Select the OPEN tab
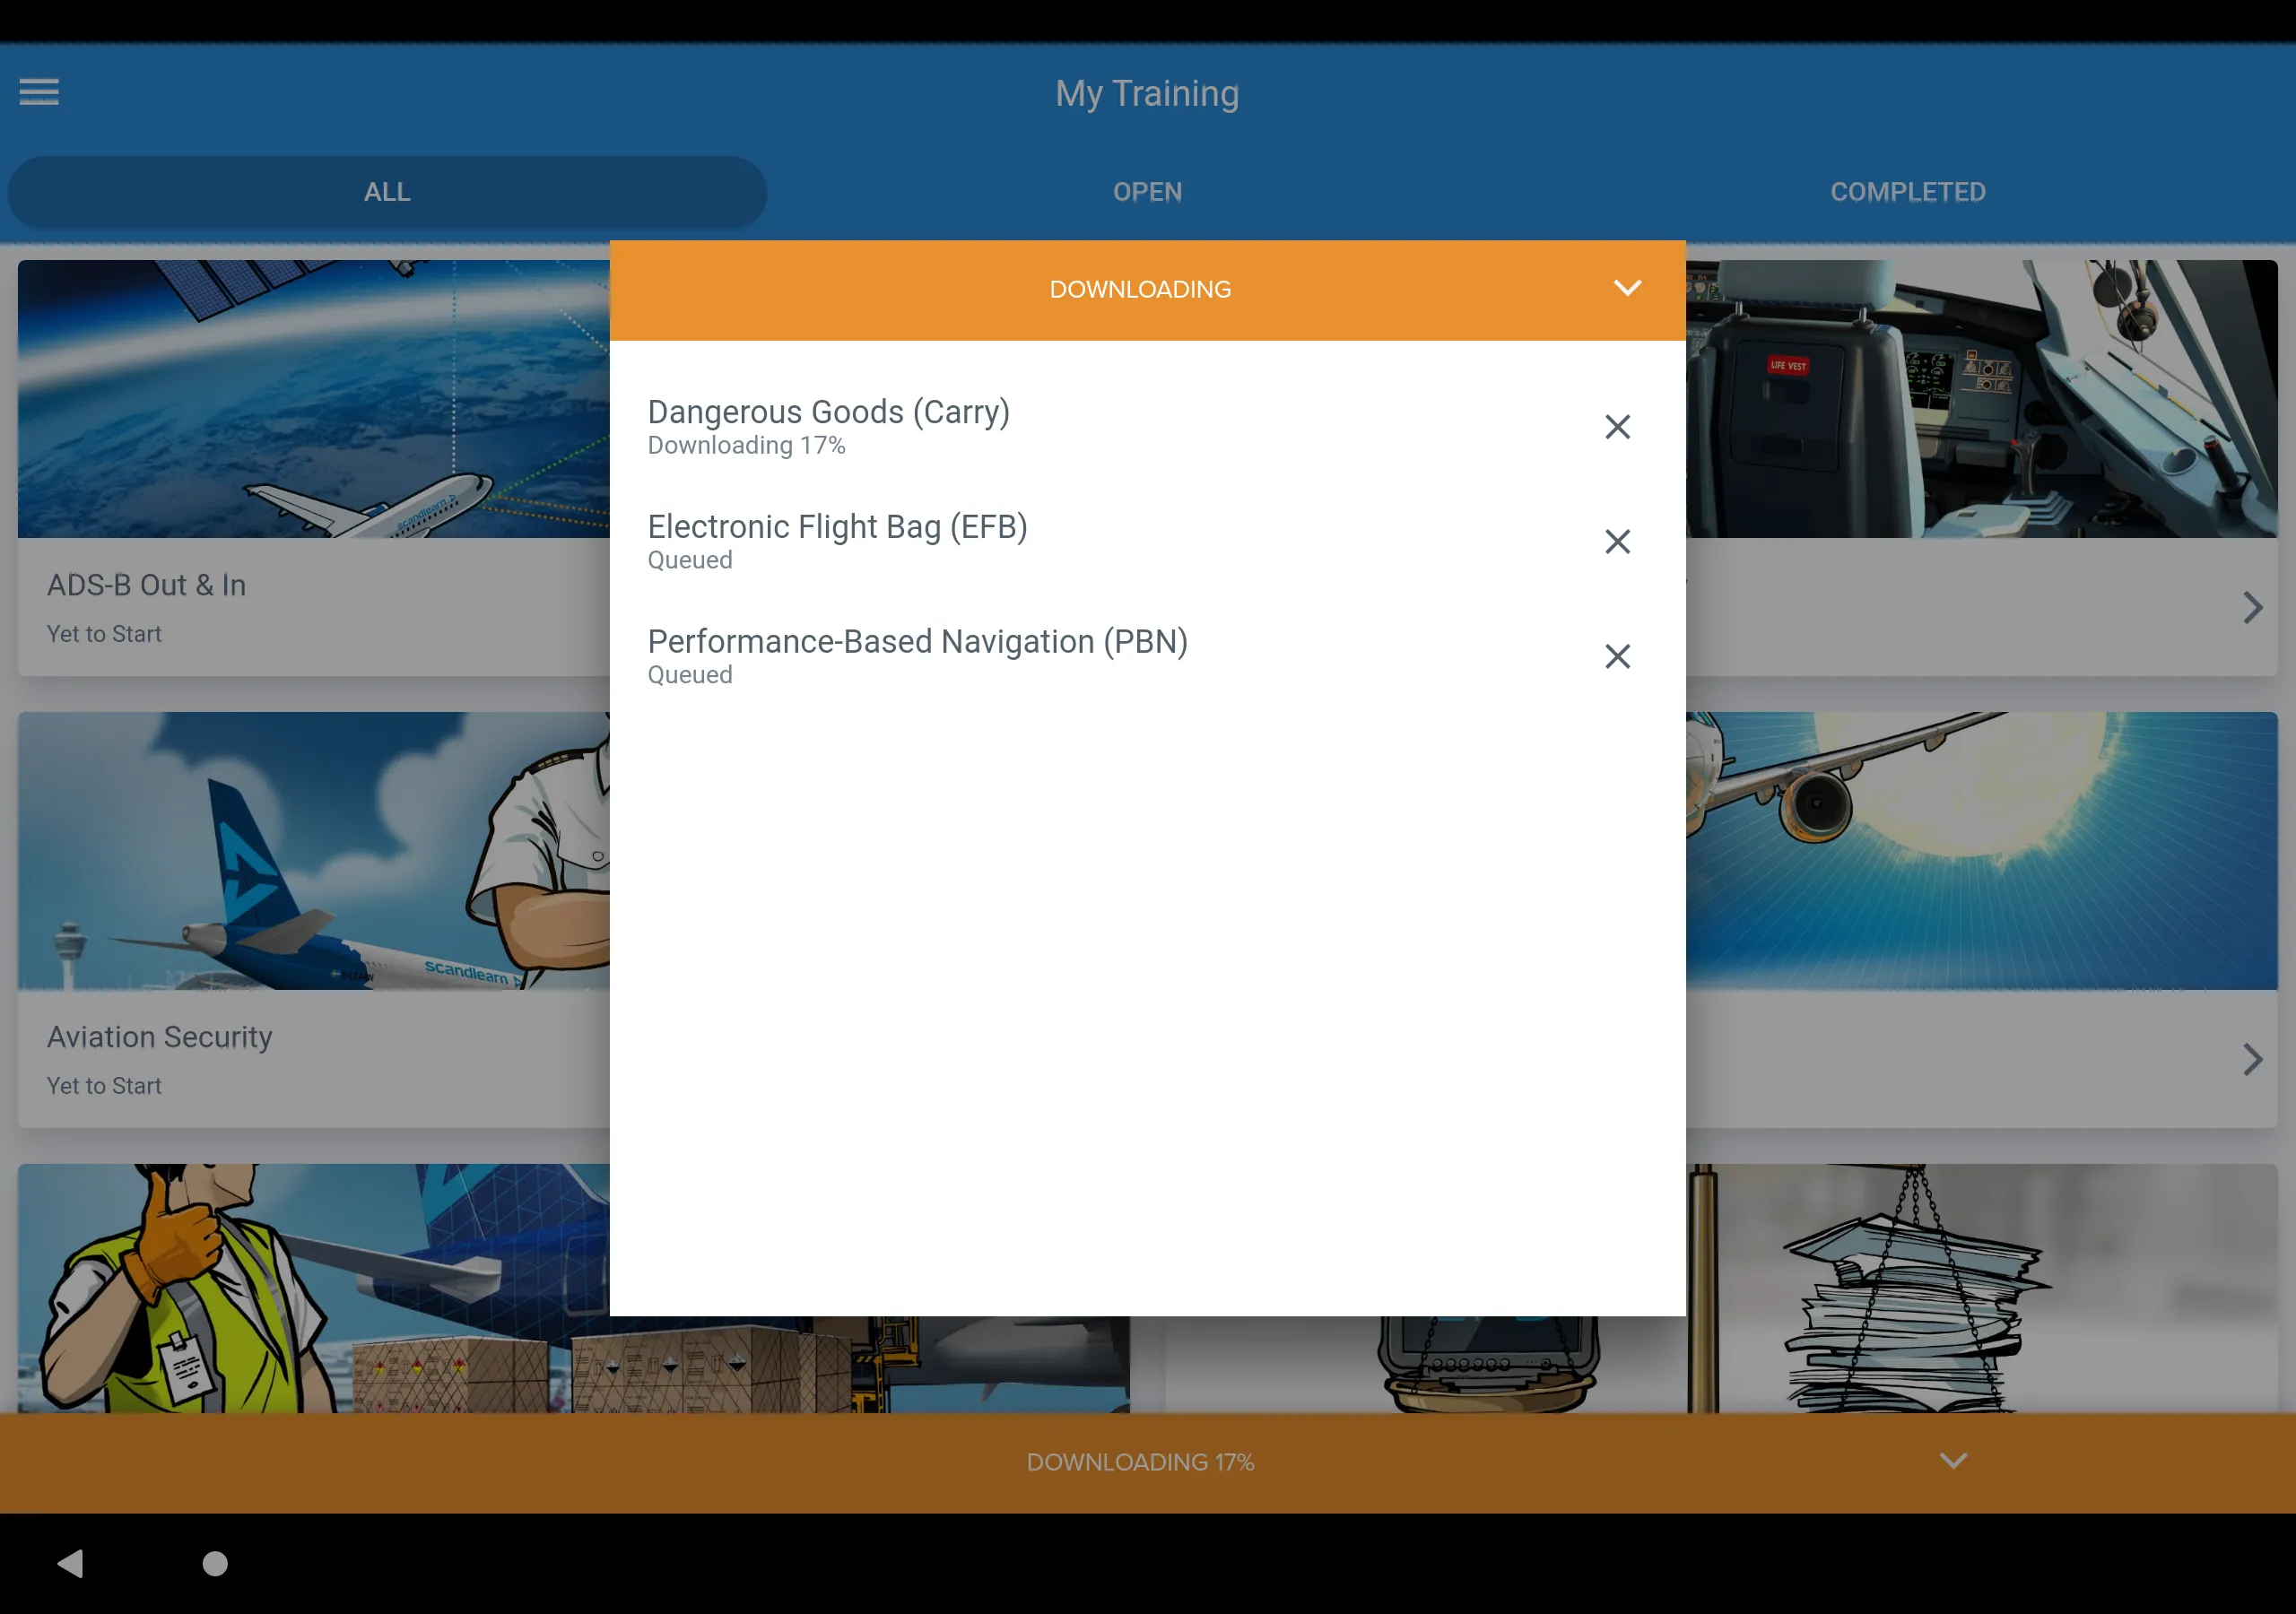The image size is (2296, 1614). point(1146,190)
